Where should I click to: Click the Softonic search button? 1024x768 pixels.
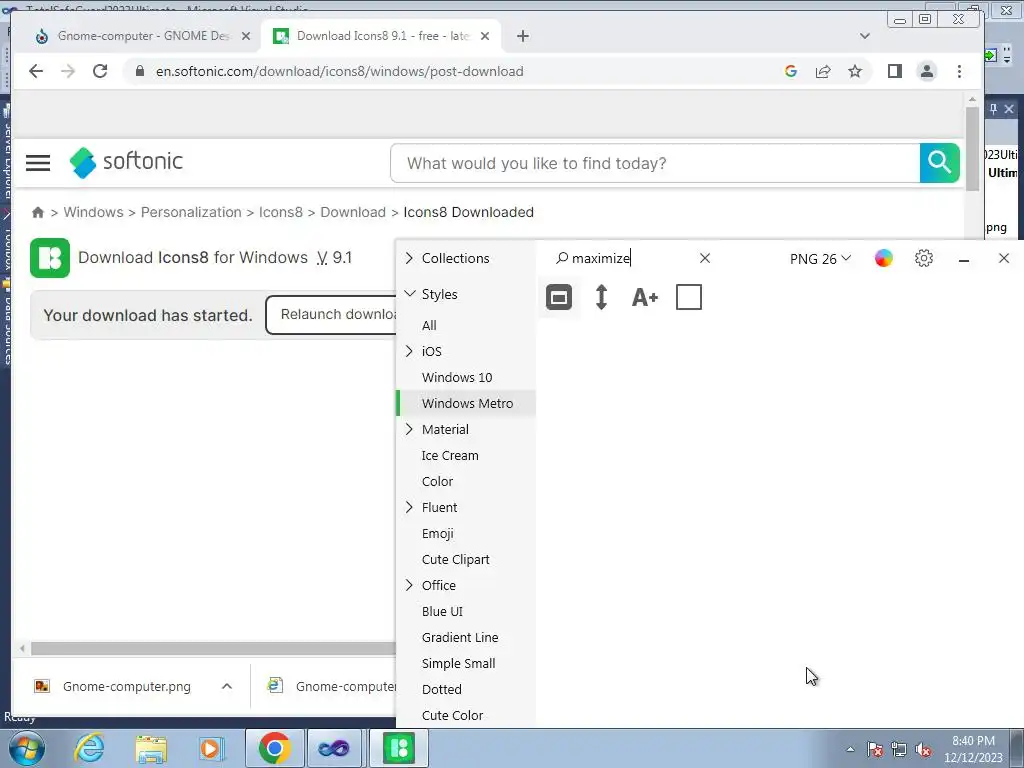coord(940,163)
